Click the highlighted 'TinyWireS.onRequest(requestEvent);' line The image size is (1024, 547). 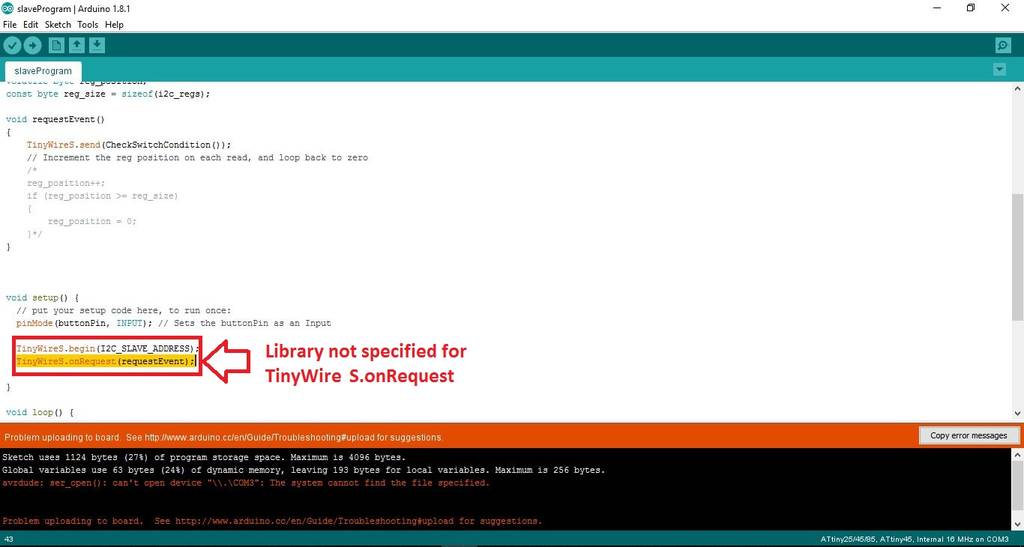point(105,362)
